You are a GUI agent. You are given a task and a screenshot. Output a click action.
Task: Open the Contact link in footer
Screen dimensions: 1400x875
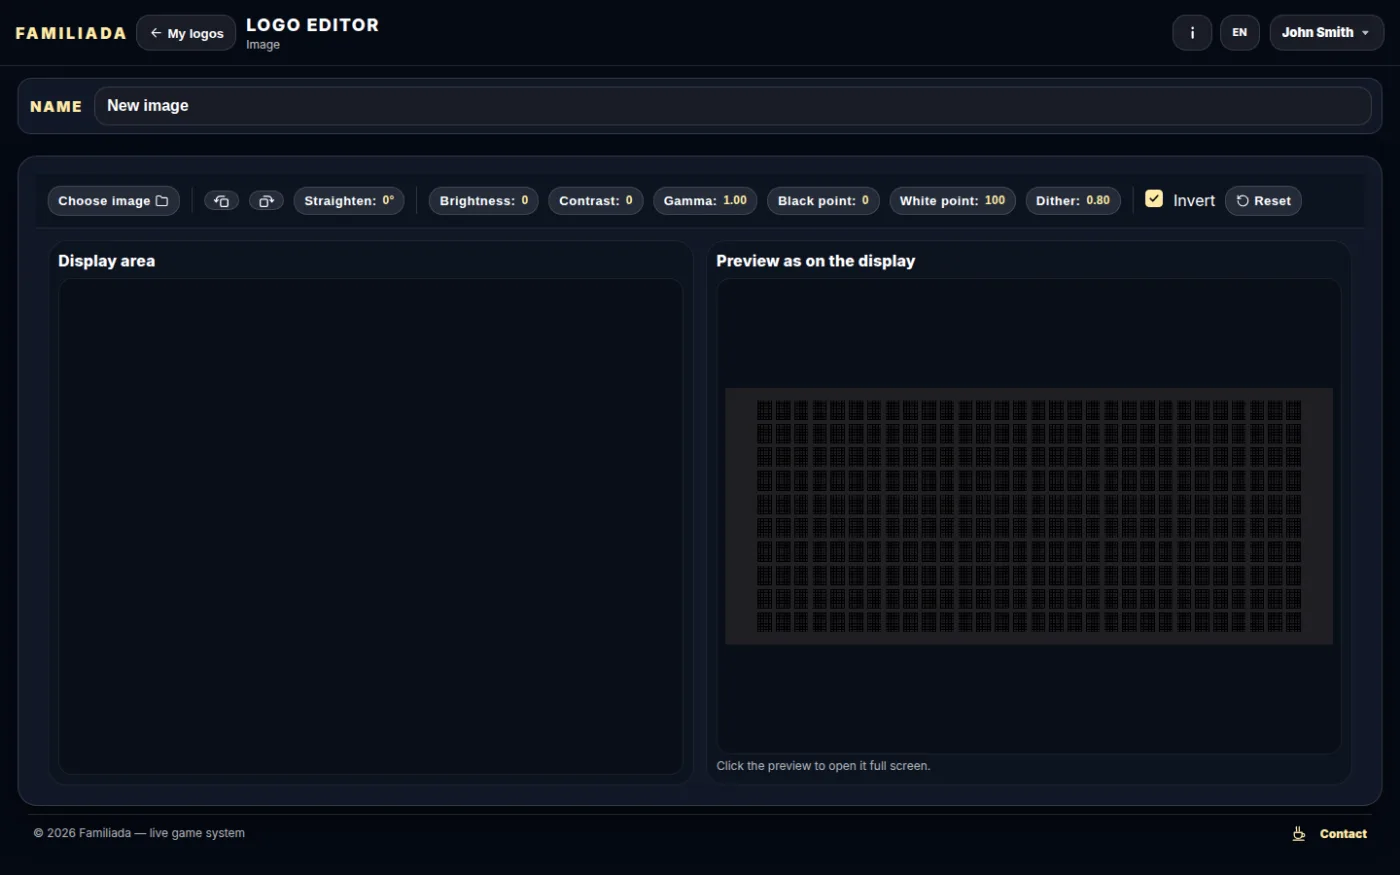click(x=1343, y=834)
